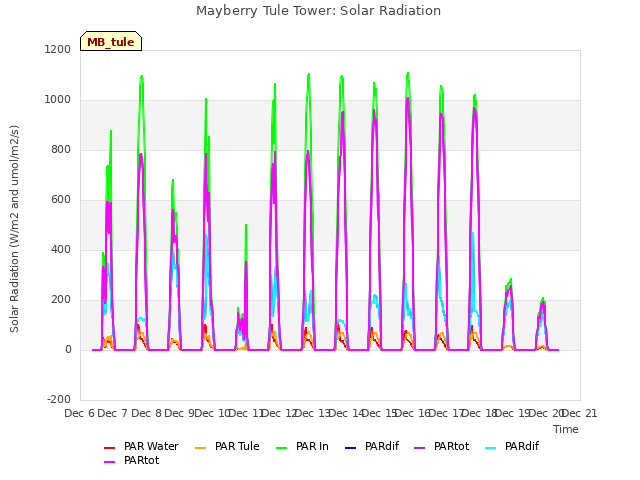Click the MB_tule annotation box

click(111, 41)
